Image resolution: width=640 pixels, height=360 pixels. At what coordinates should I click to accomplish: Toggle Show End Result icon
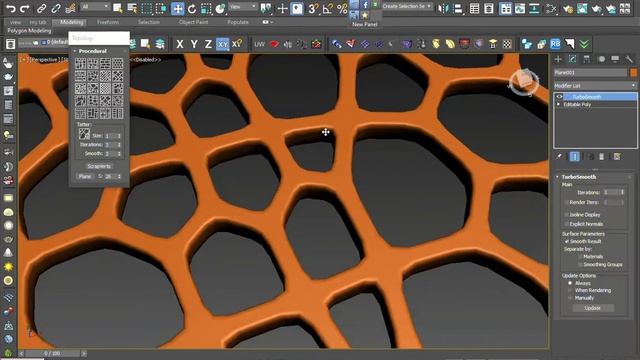coord(574,156)
